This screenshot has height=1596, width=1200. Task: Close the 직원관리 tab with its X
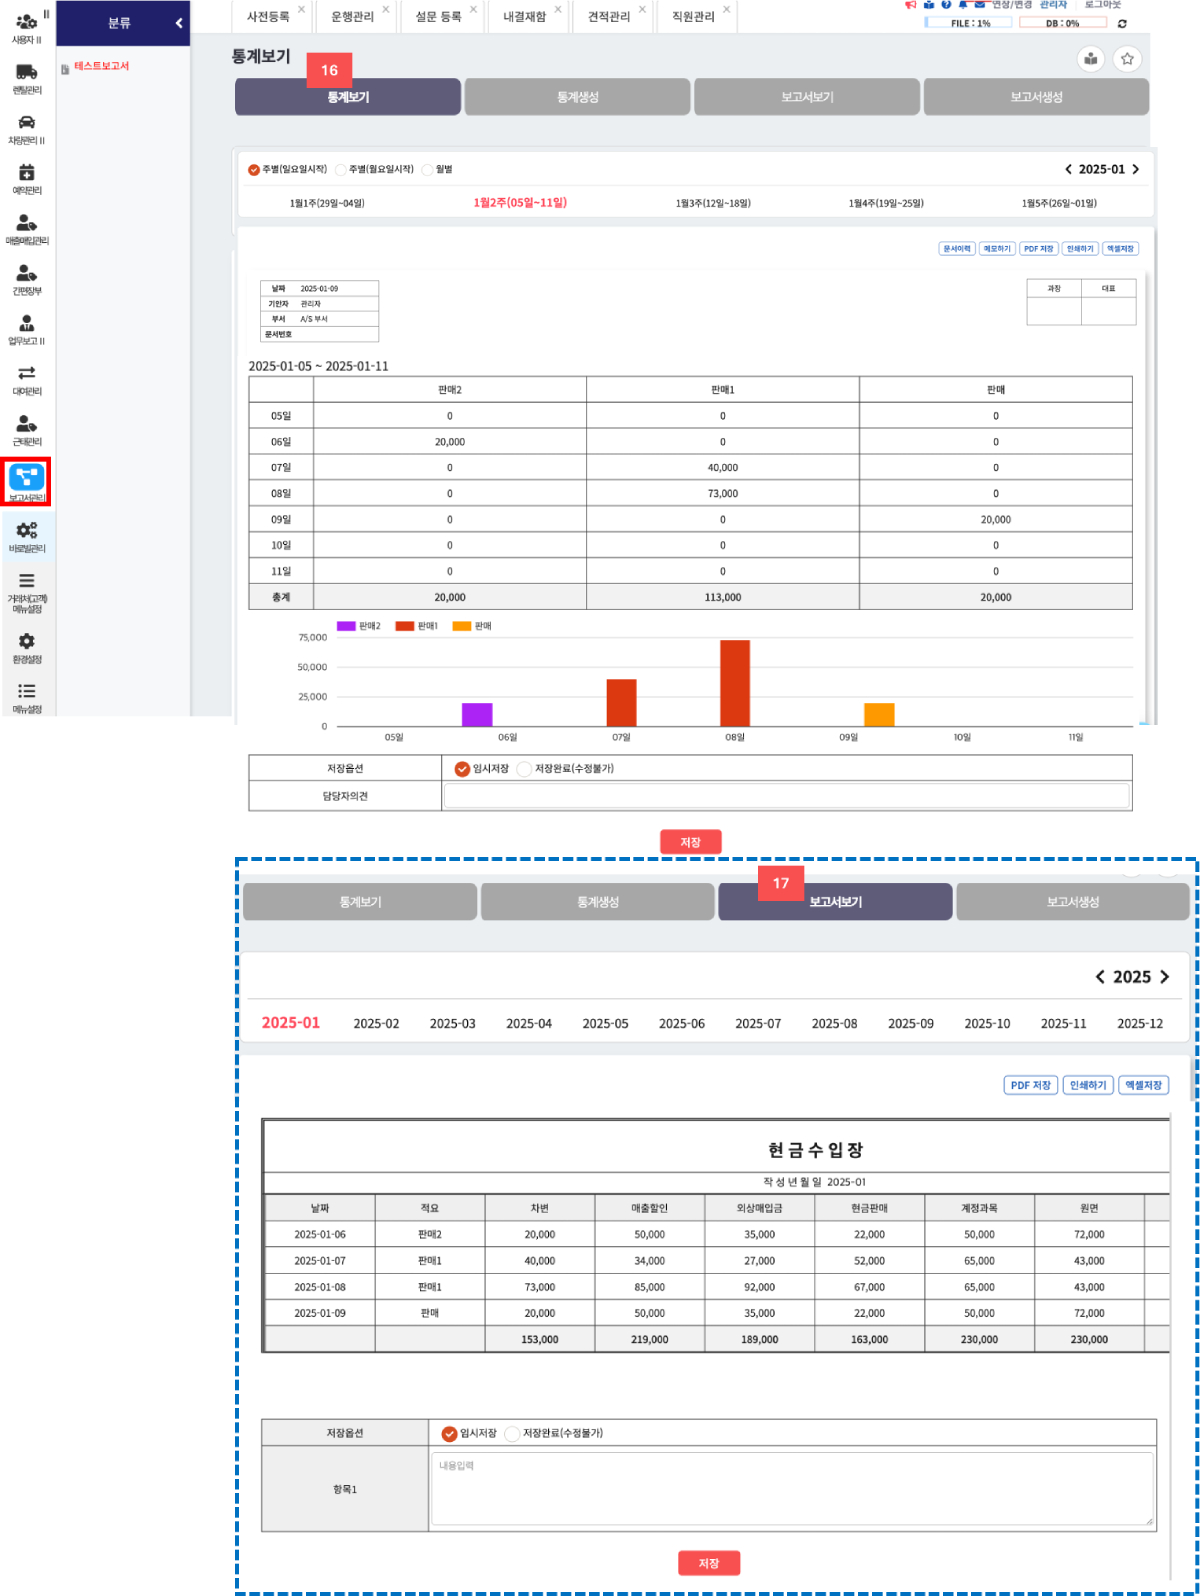(726, 9)
